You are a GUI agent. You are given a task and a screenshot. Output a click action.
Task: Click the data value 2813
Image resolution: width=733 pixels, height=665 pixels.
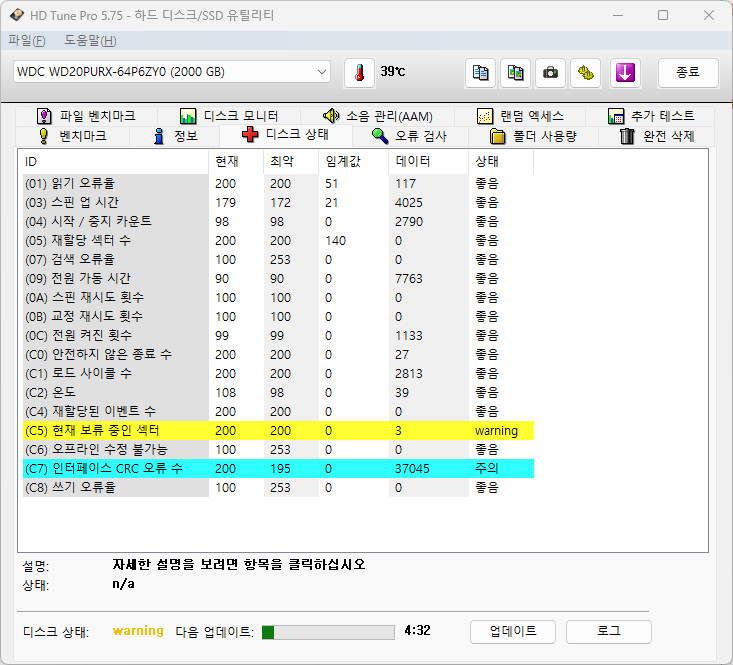coord(409,373)
